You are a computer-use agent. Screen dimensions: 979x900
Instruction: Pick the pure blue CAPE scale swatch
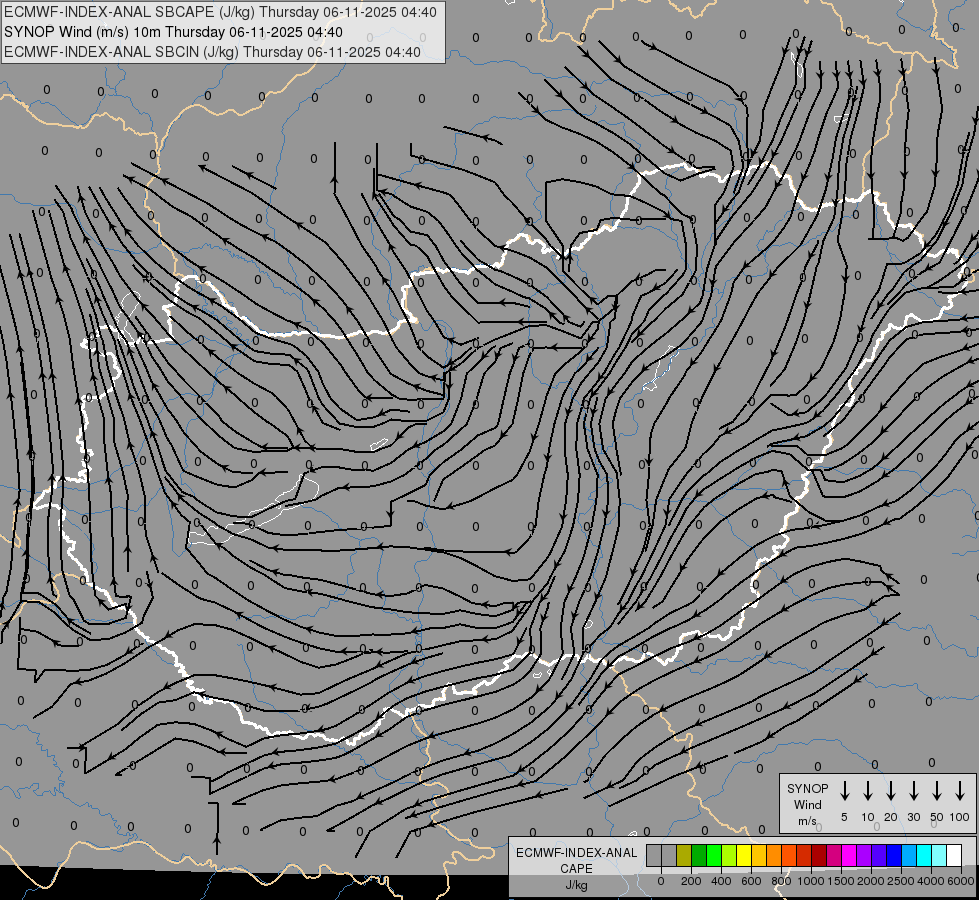coord(893,855)
